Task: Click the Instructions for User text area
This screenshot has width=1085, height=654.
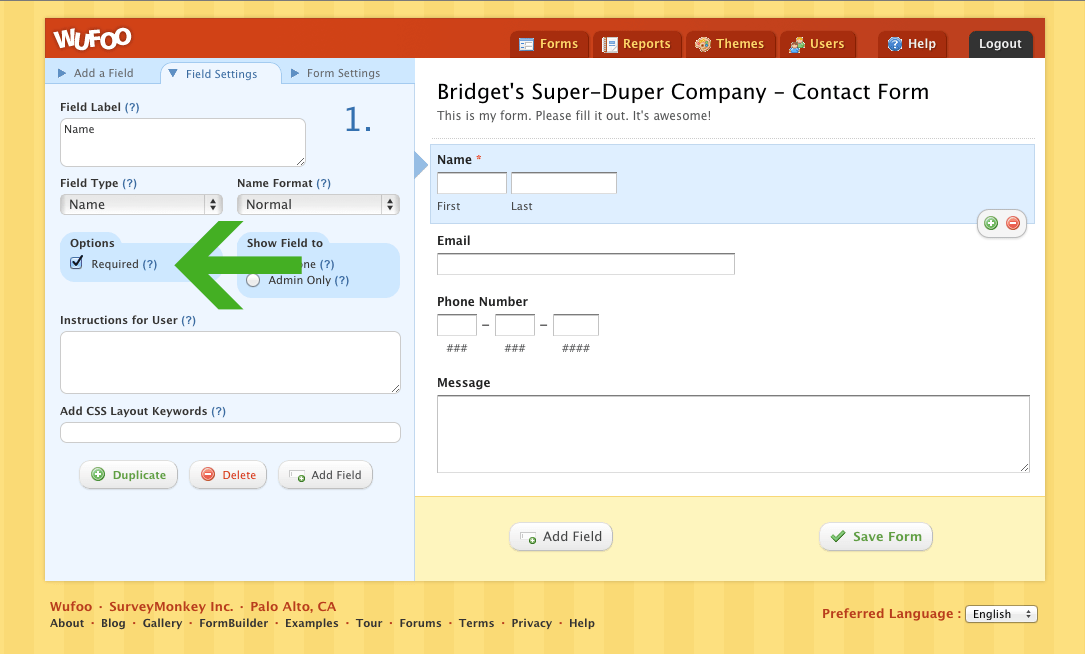Action: click(230, 363)
